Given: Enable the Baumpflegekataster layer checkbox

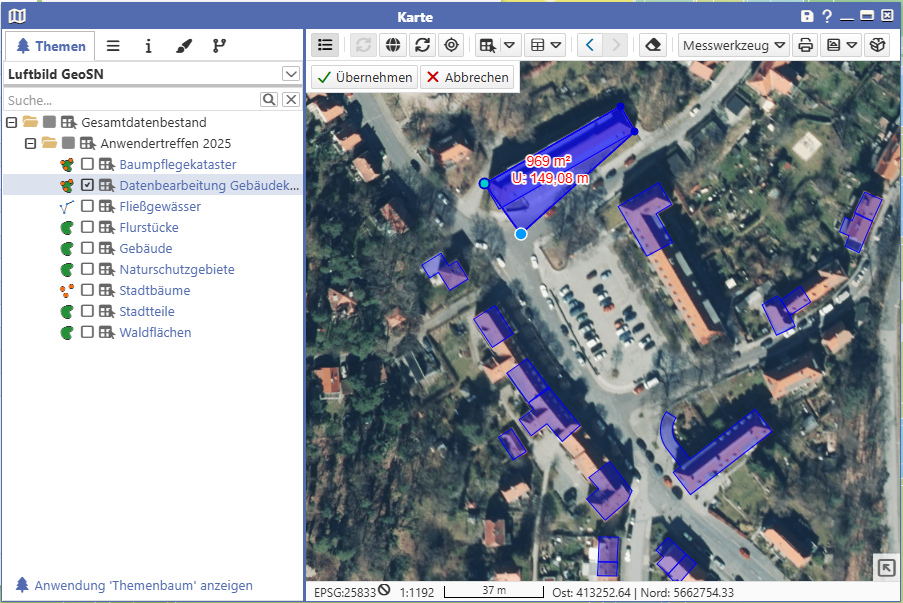Looking at the screenshot, I should point(88,165).
